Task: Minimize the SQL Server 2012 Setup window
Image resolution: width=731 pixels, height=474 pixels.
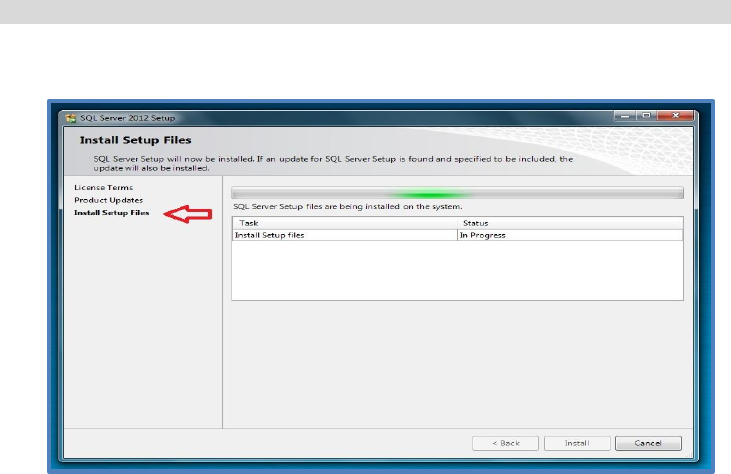Action: coord(625,116)
